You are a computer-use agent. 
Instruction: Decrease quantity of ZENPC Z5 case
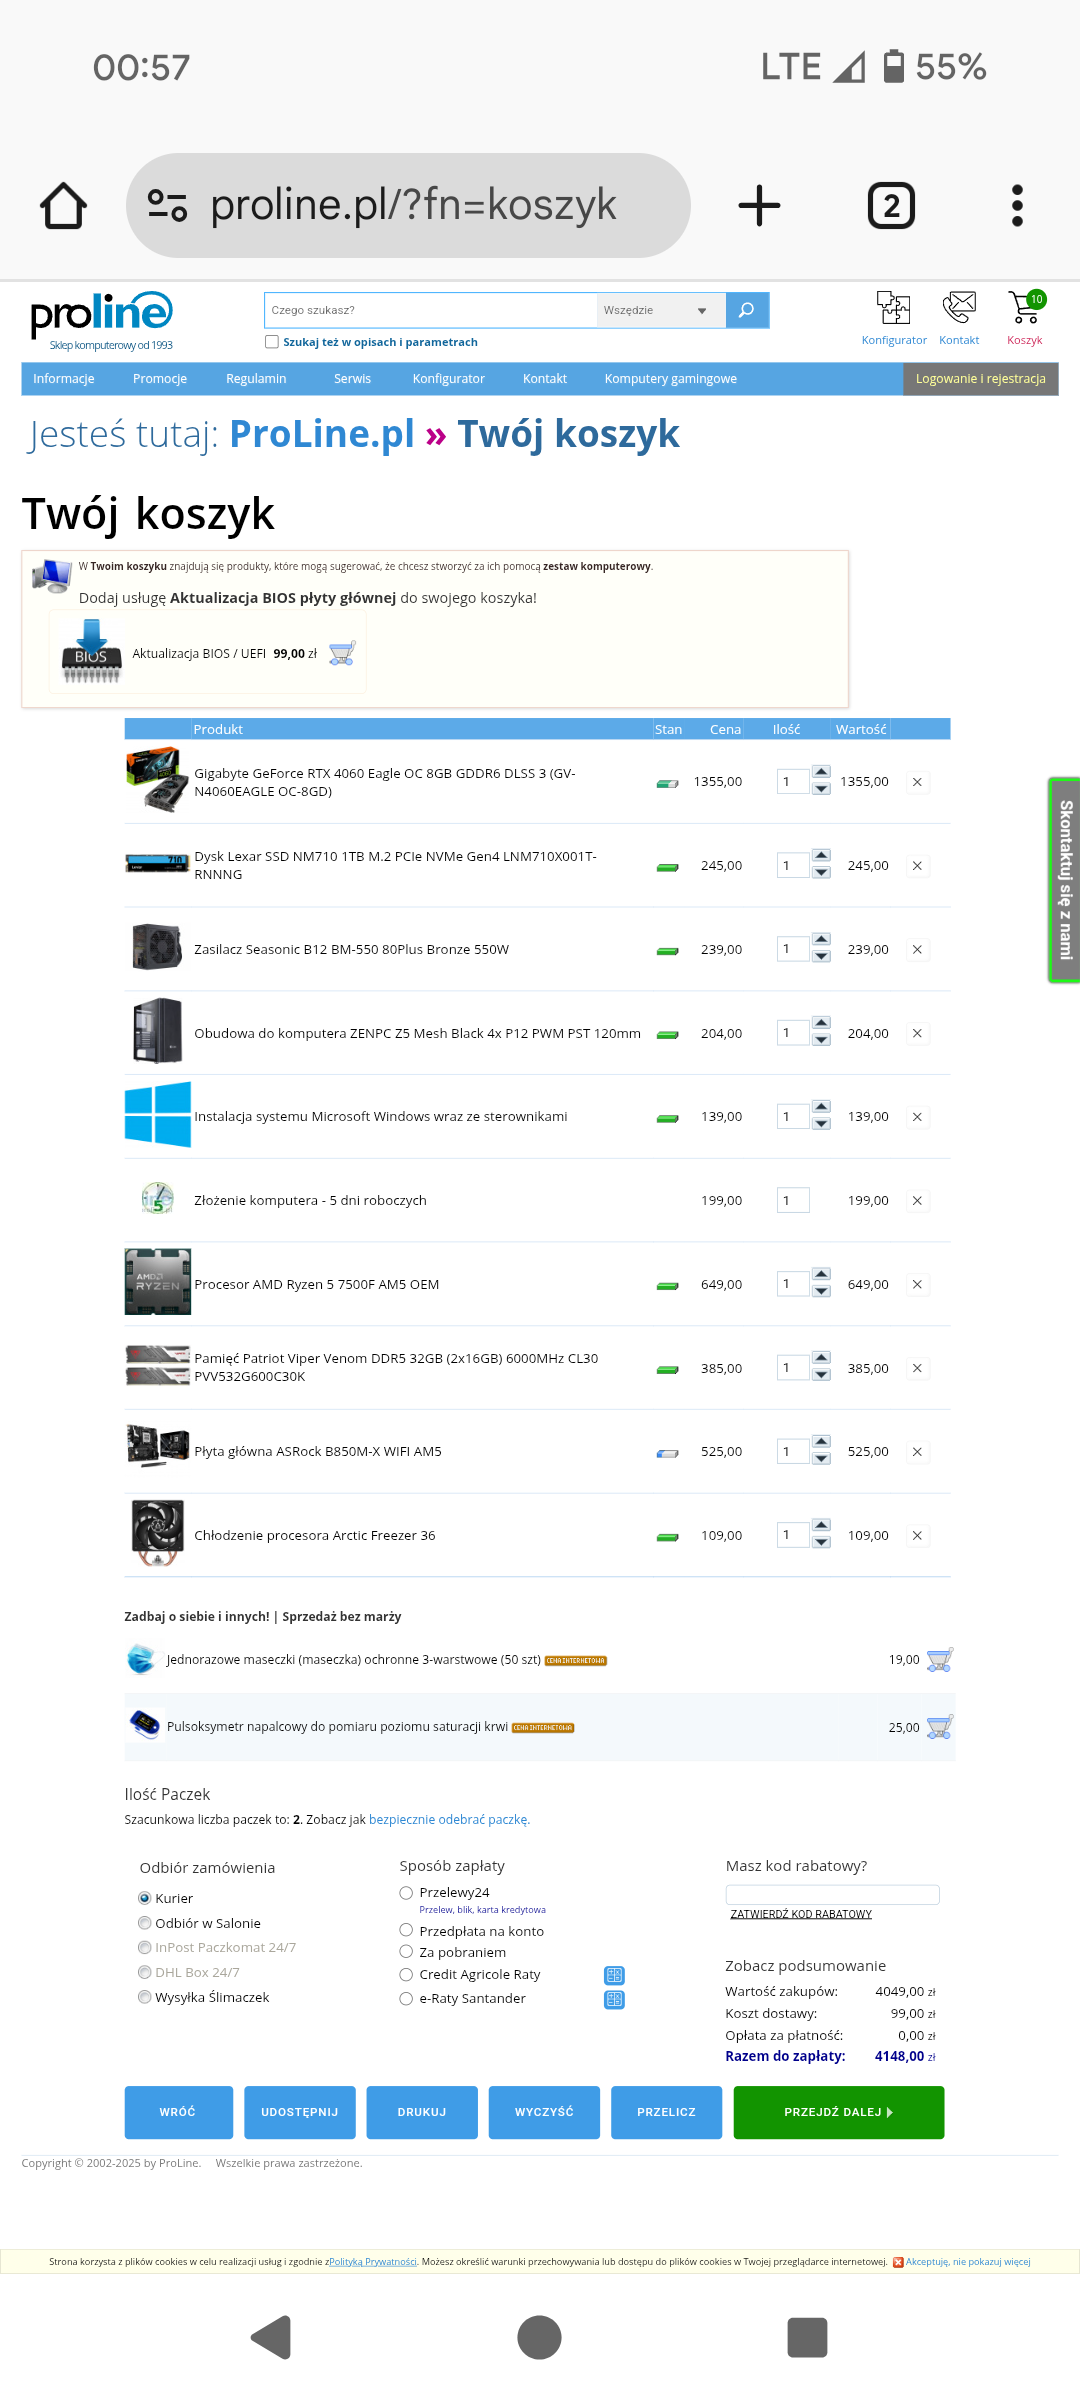tap(821, 1040)
